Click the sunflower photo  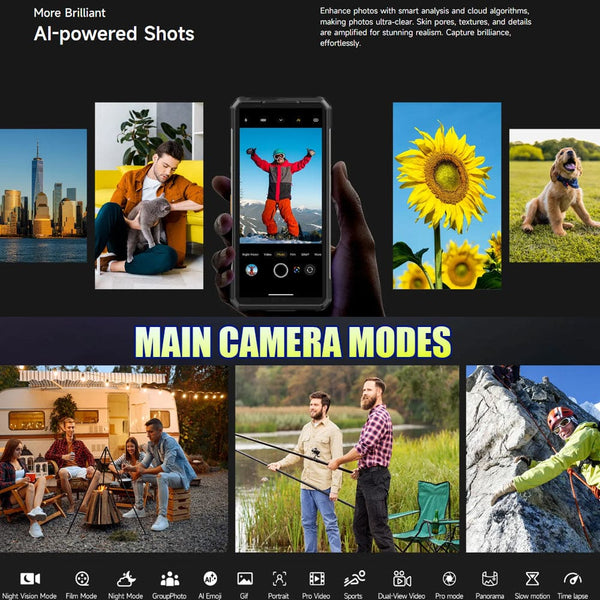click(446, 195)
